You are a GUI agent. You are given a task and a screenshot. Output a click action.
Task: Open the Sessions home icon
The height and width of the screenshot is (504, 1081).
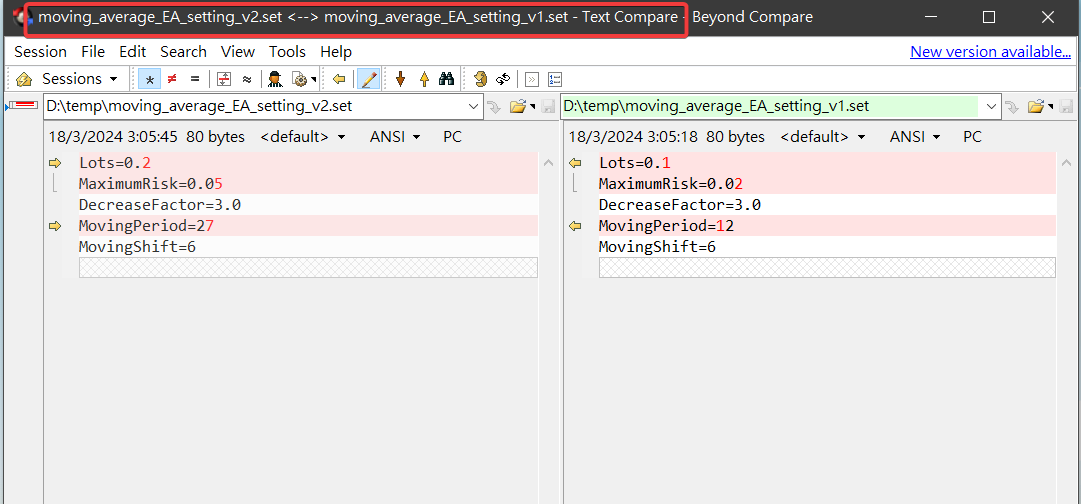(23, 79)
